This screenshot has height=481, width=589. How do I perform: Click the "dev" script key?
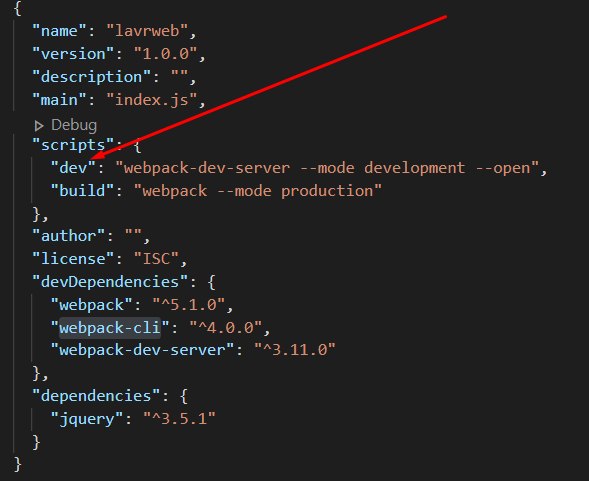coord(73,168)
